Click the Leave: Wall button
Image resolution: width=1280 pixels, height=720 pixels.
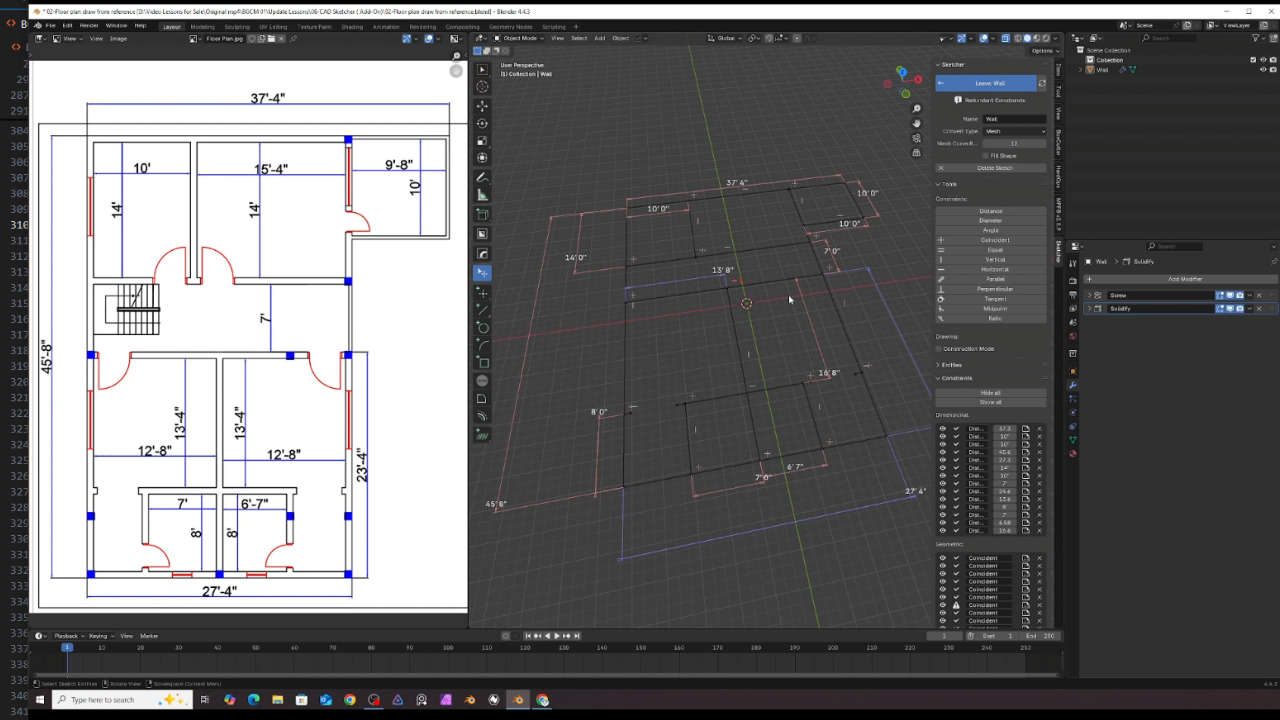[x=990, y=83]
